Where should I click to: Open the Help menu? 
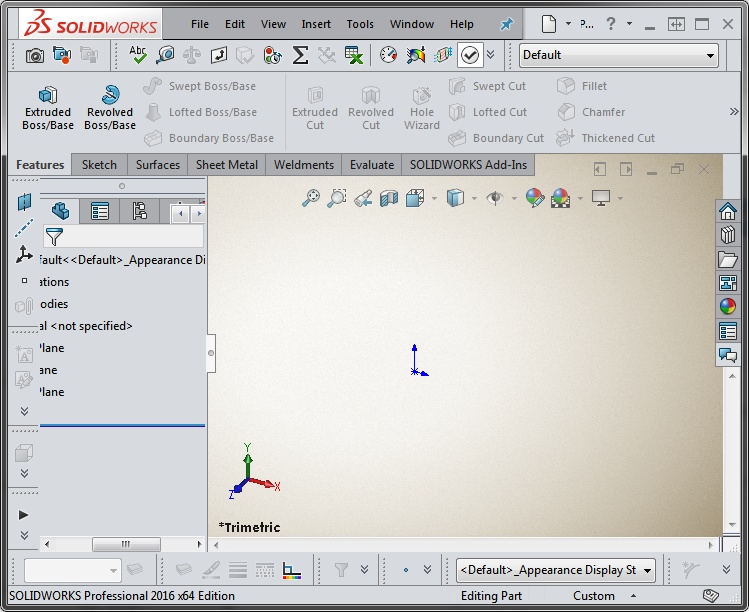click(x=461, y=24)
